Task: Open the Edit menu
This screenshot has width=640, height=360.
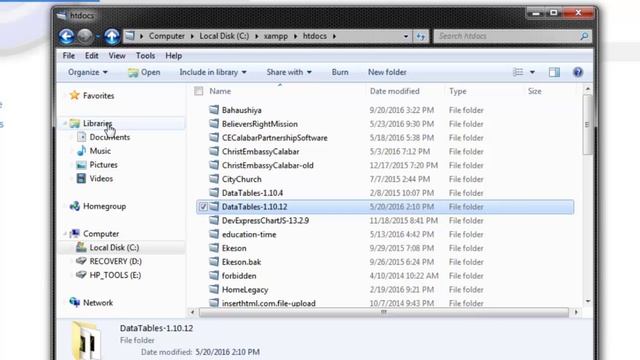Action: [x=91, y=56]
